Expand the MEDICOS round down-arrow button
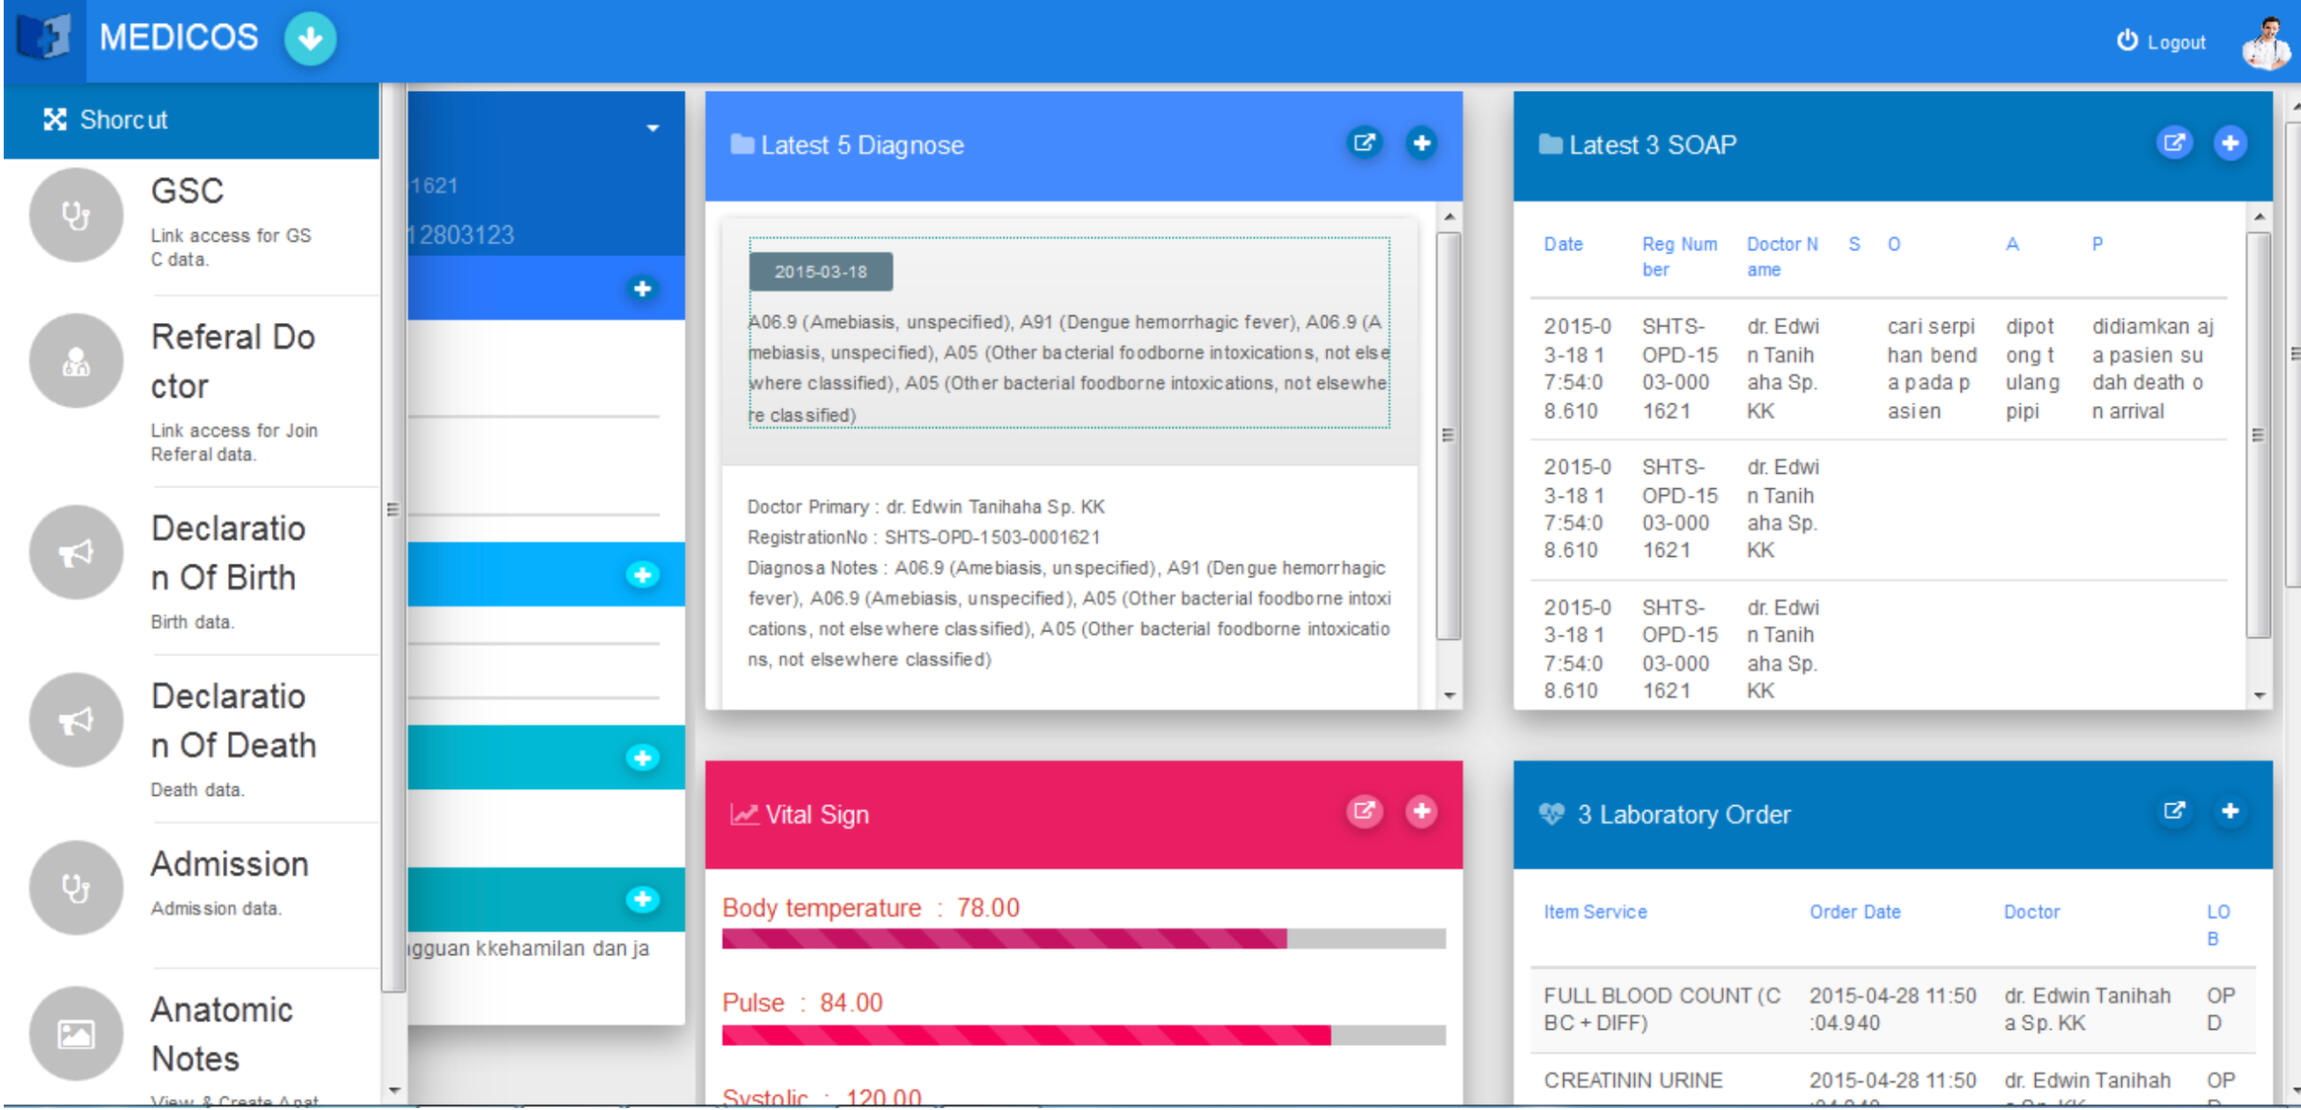The width and height of the screenshot is (2301, 1110). (310, 39)
